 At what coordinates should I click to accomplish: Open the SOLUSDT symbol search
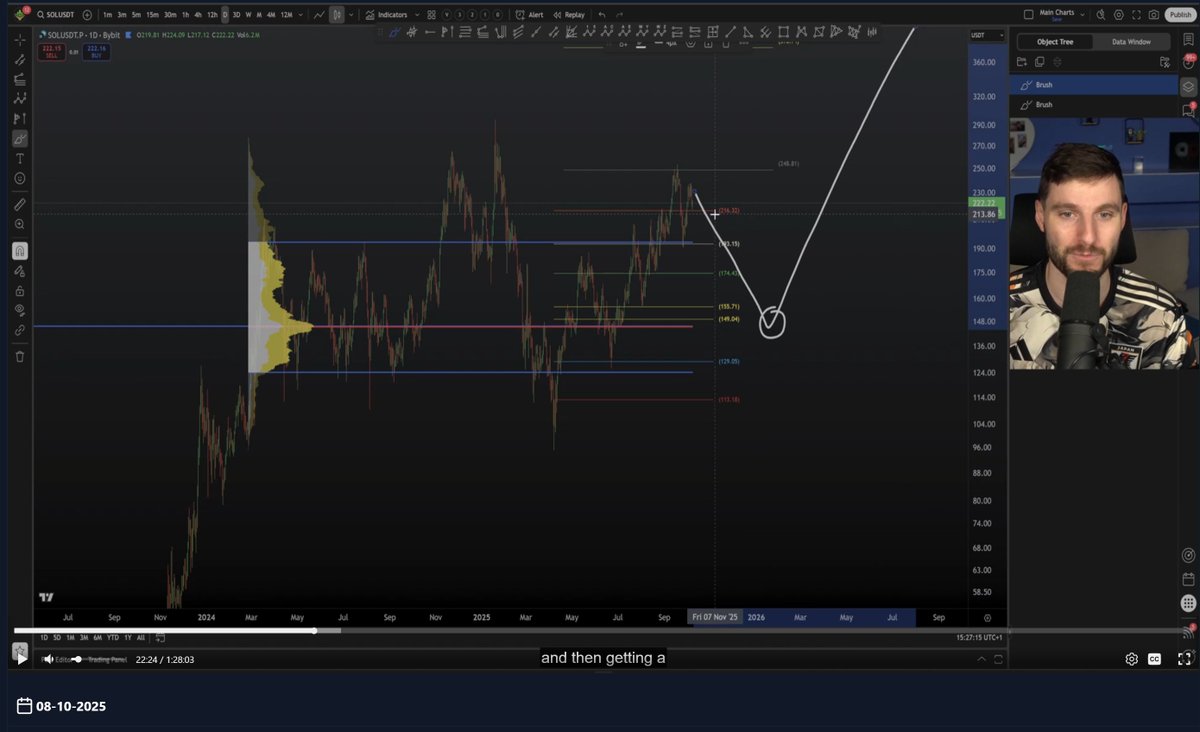(x=56, y=15)
